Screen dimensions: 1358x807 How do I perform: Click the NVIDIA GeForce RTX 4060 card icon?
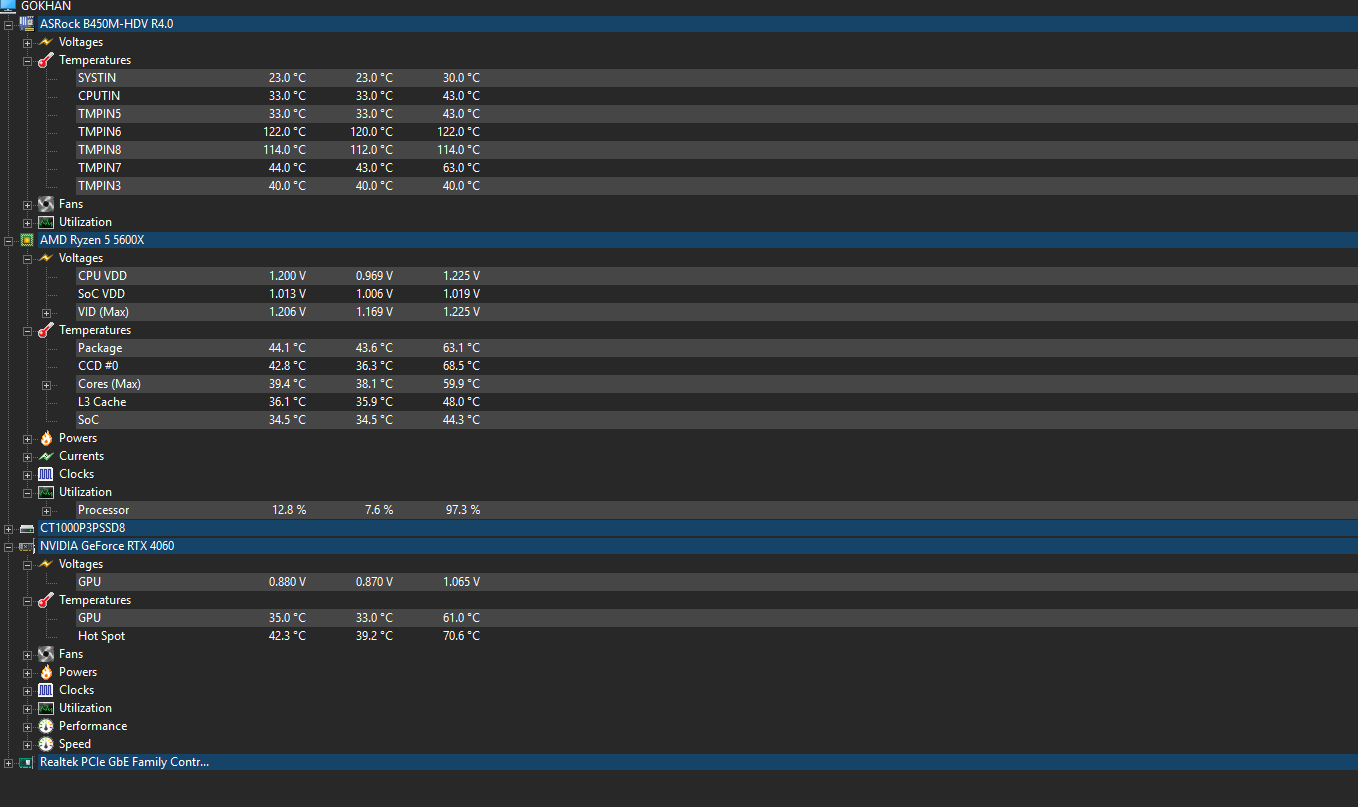coord(27,546)
